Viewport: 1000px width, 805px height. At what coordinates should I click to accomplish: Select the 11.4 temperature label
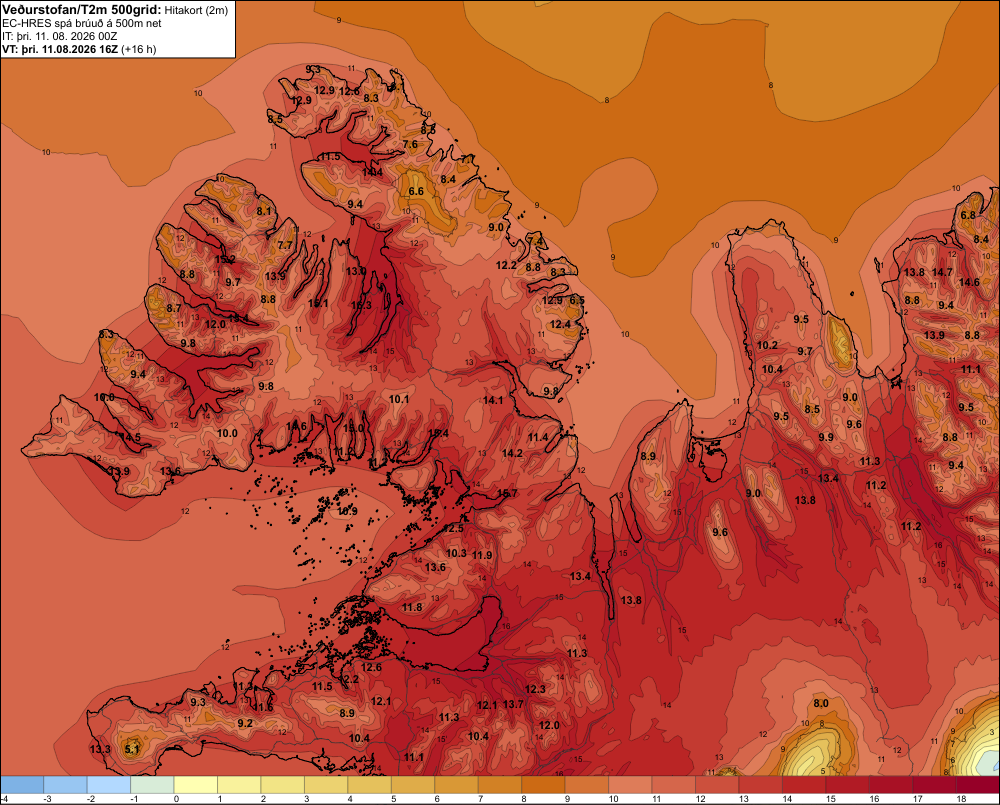point(538,438)
